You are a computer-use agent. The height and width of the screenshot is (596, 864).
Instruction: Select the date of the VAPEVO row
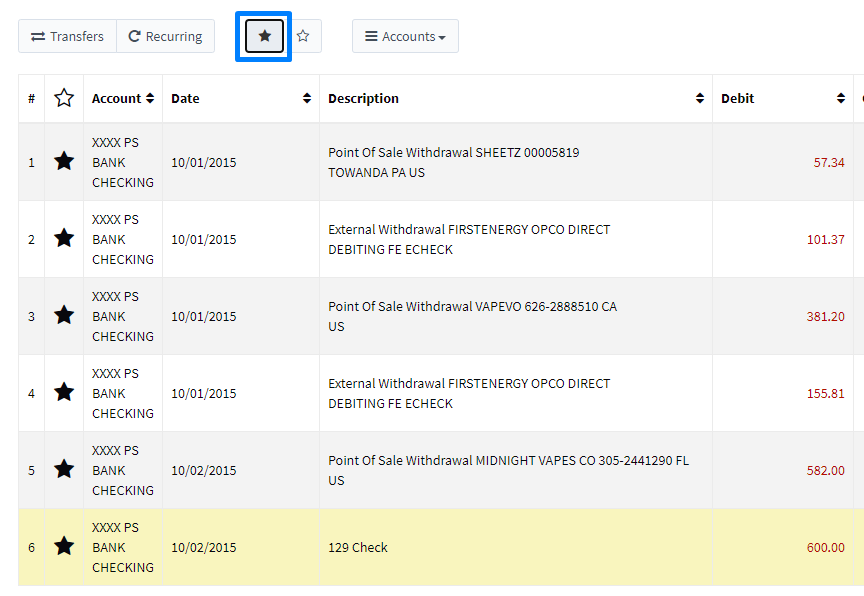pos(204,317)
